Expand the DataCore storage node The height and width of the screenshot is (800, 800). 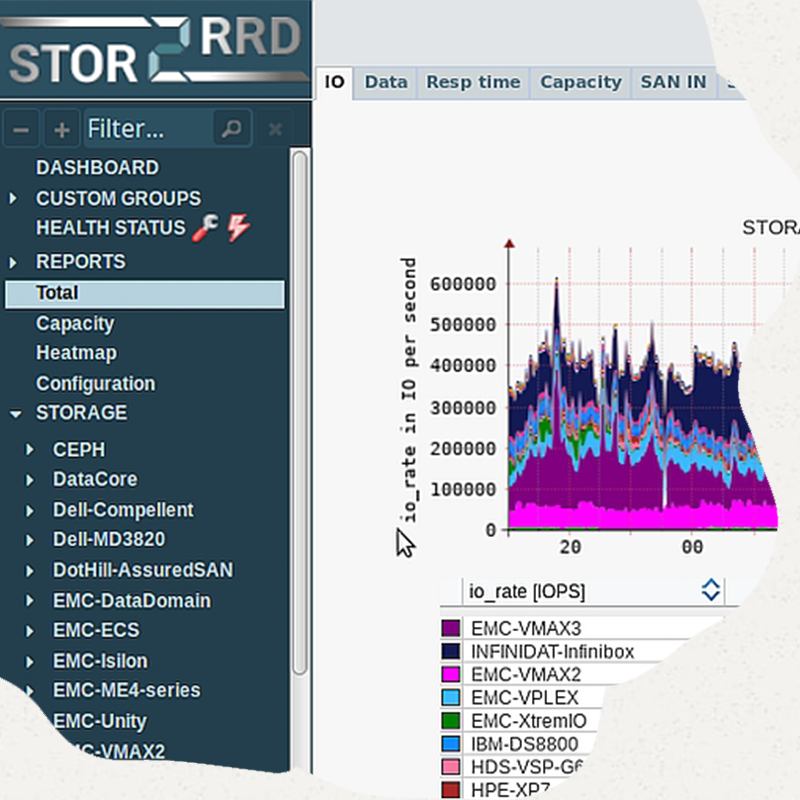click(30, 480)
